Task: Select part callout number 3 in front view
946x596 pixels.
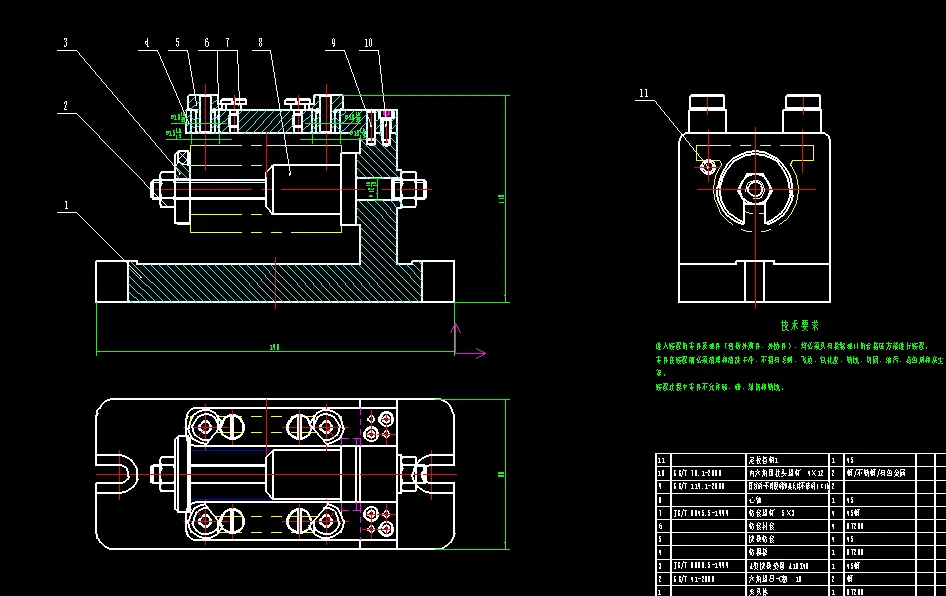Action: coord(66,43)
